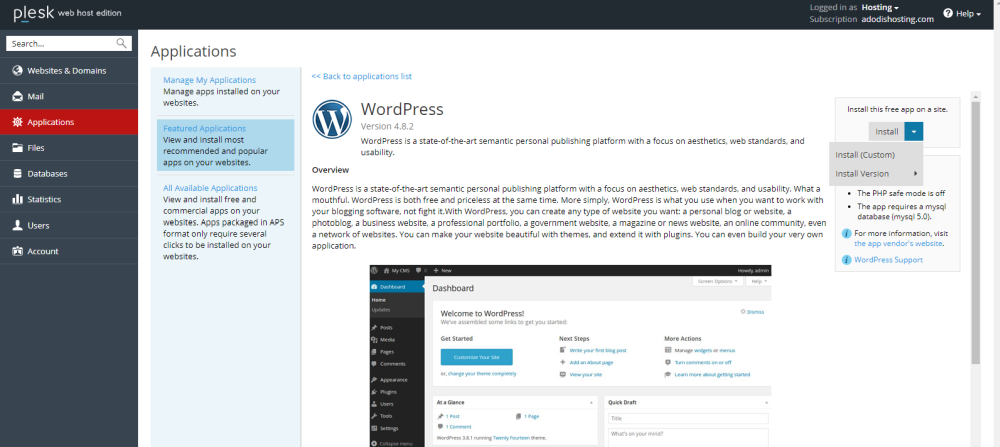
Task: Open Manage My Applications
Action: pyautogui.click(x=209, y=80)
